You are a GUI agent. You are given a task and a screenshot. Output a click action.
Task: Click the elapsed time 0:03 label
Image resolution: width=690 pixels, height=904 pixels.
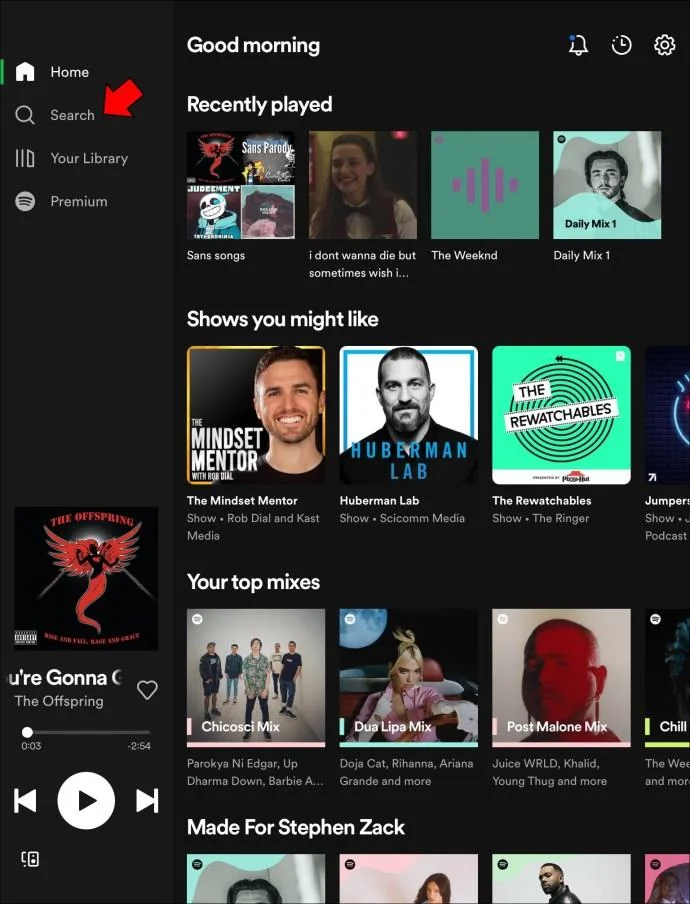click(31, 745)
